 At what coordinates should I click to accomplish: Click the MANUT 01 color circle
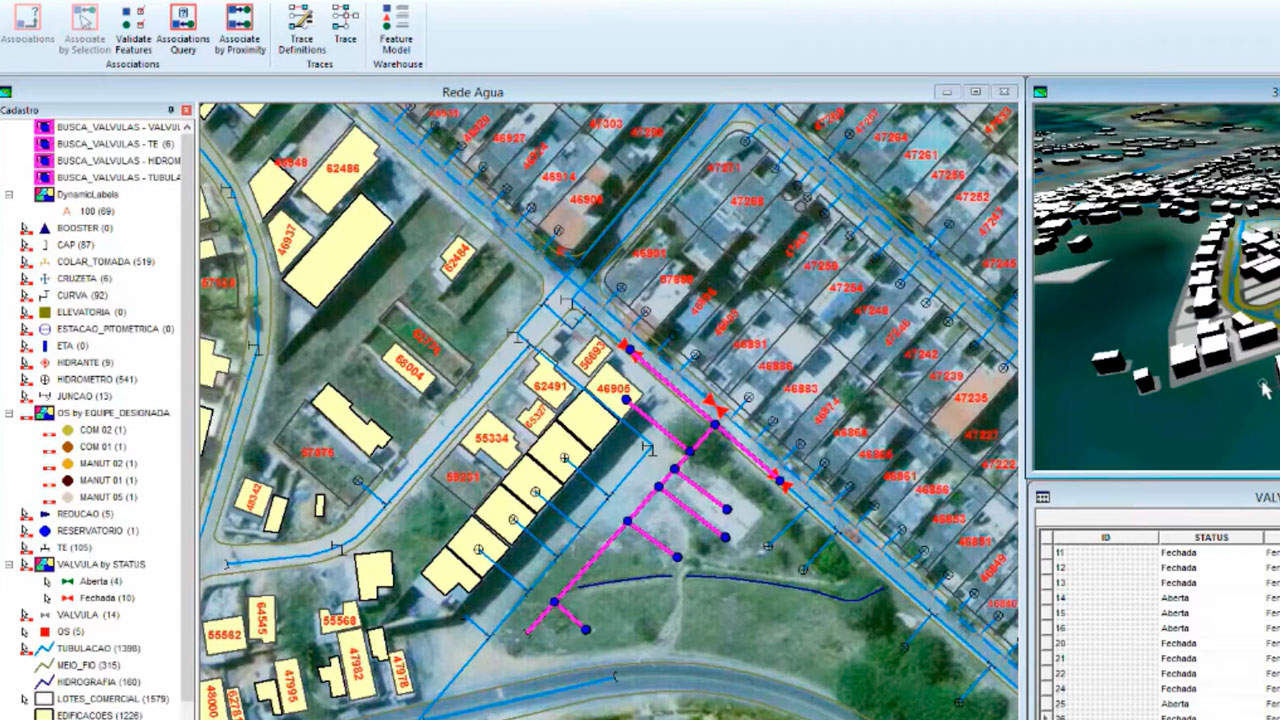(67, 480)
